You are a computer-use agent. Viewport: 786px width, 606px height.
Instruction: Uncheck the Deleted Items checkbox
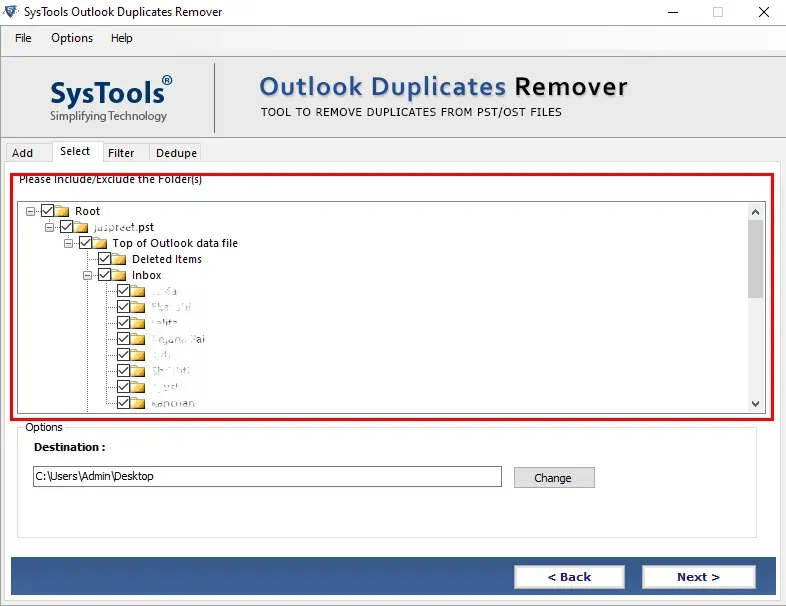pos(104,259)
